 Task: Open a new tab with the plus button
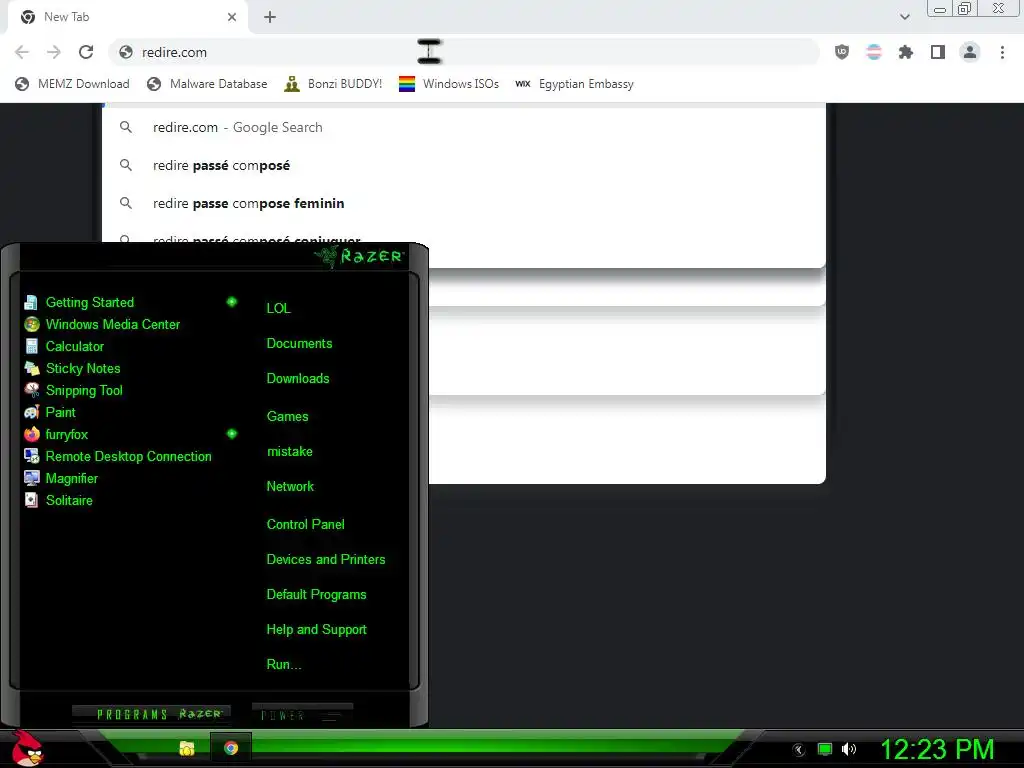[270, 17]
